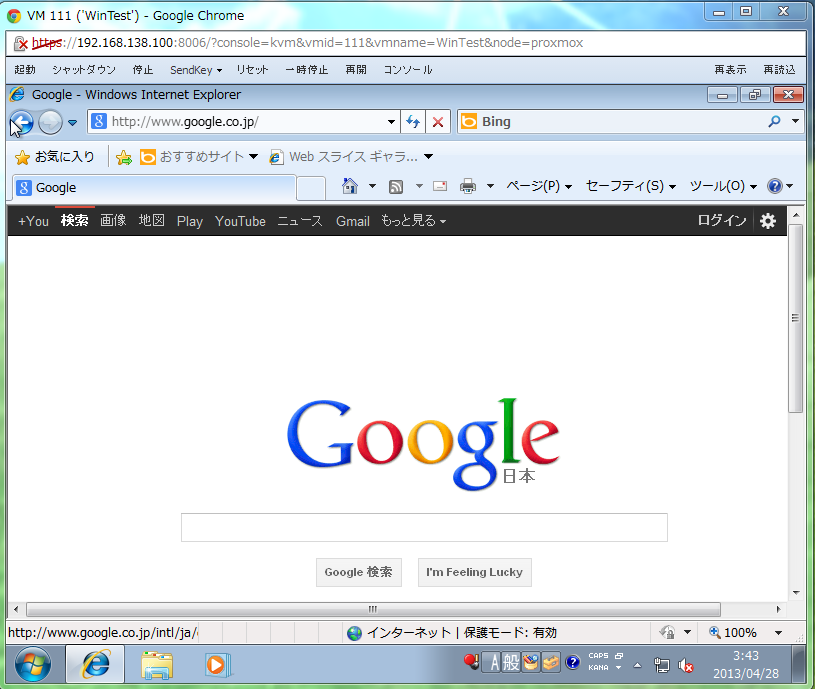Open the セーフティ(S) menu
815x689 pixels.
click(630, 186)
